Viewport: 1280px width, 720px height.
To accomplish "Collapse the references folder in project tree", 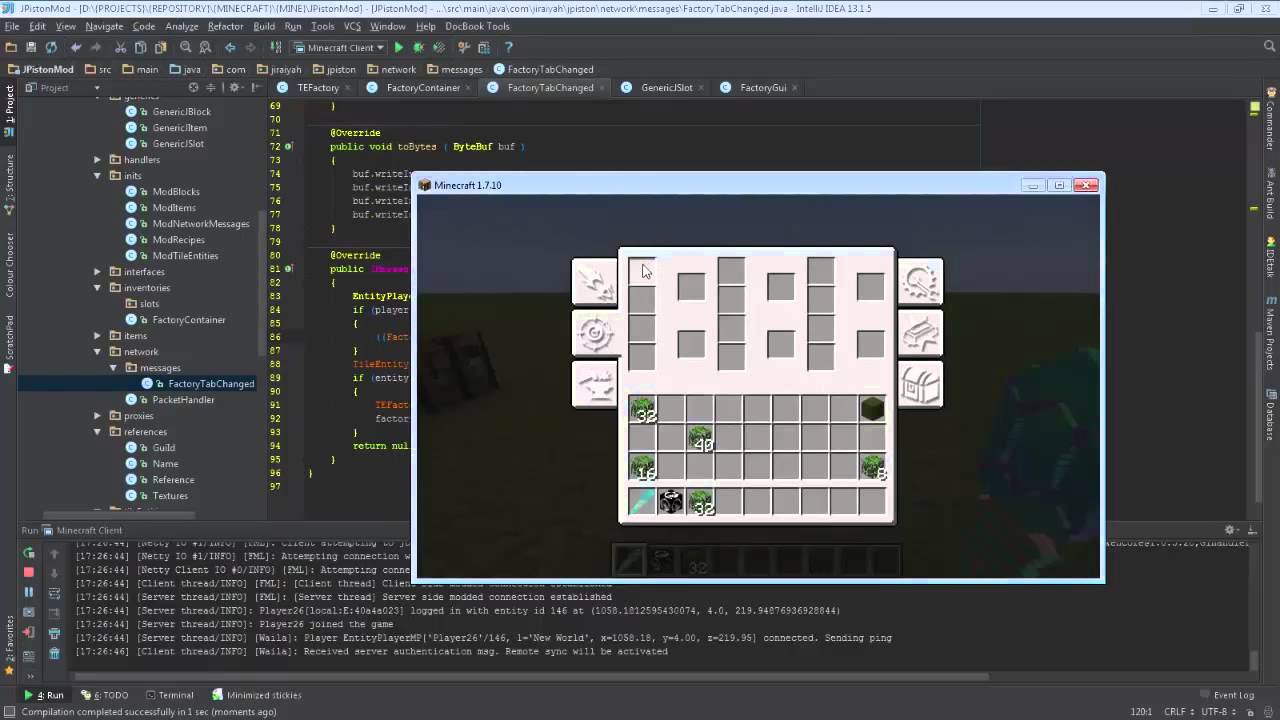I will tap(98, 432).
